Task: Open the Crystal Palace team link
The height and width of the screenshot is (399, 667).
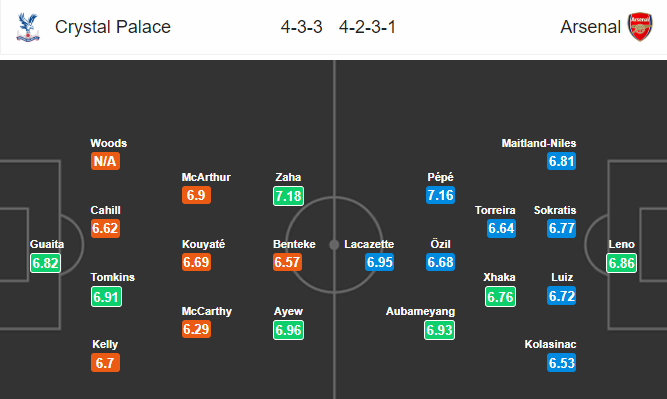Action: pyautogui.click(x=113, y=27)
